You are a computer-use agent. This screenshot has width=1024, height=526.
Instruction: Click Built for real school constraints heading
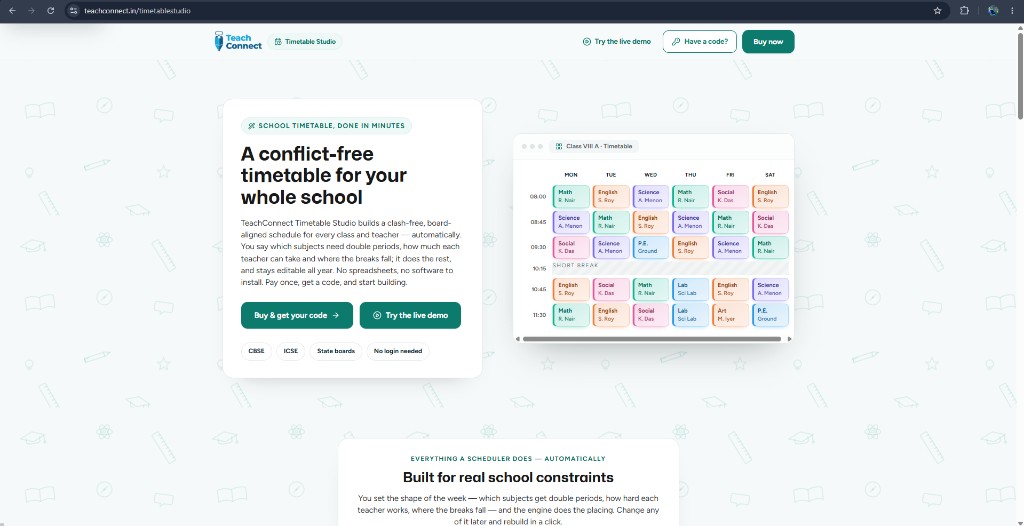click(508, 477)
